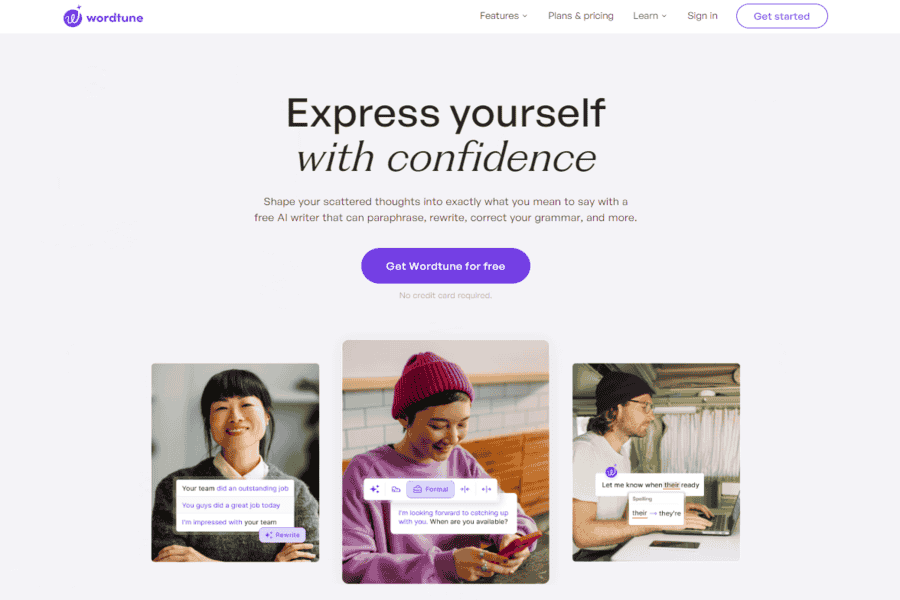Click the shorten text icon next to Formal
Viewport: 900px width, 600px height.
pos(465,489)
